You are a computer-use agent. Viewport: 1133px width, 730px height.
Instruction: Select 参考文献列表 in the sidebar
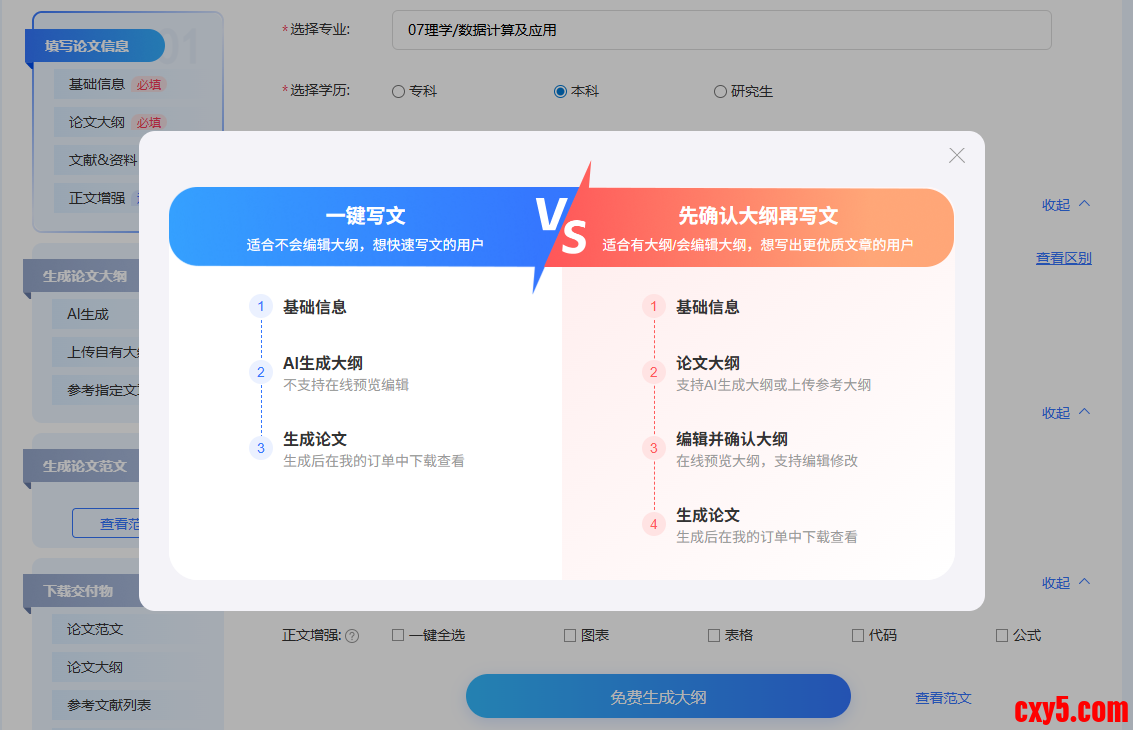[x=109, y=705]
